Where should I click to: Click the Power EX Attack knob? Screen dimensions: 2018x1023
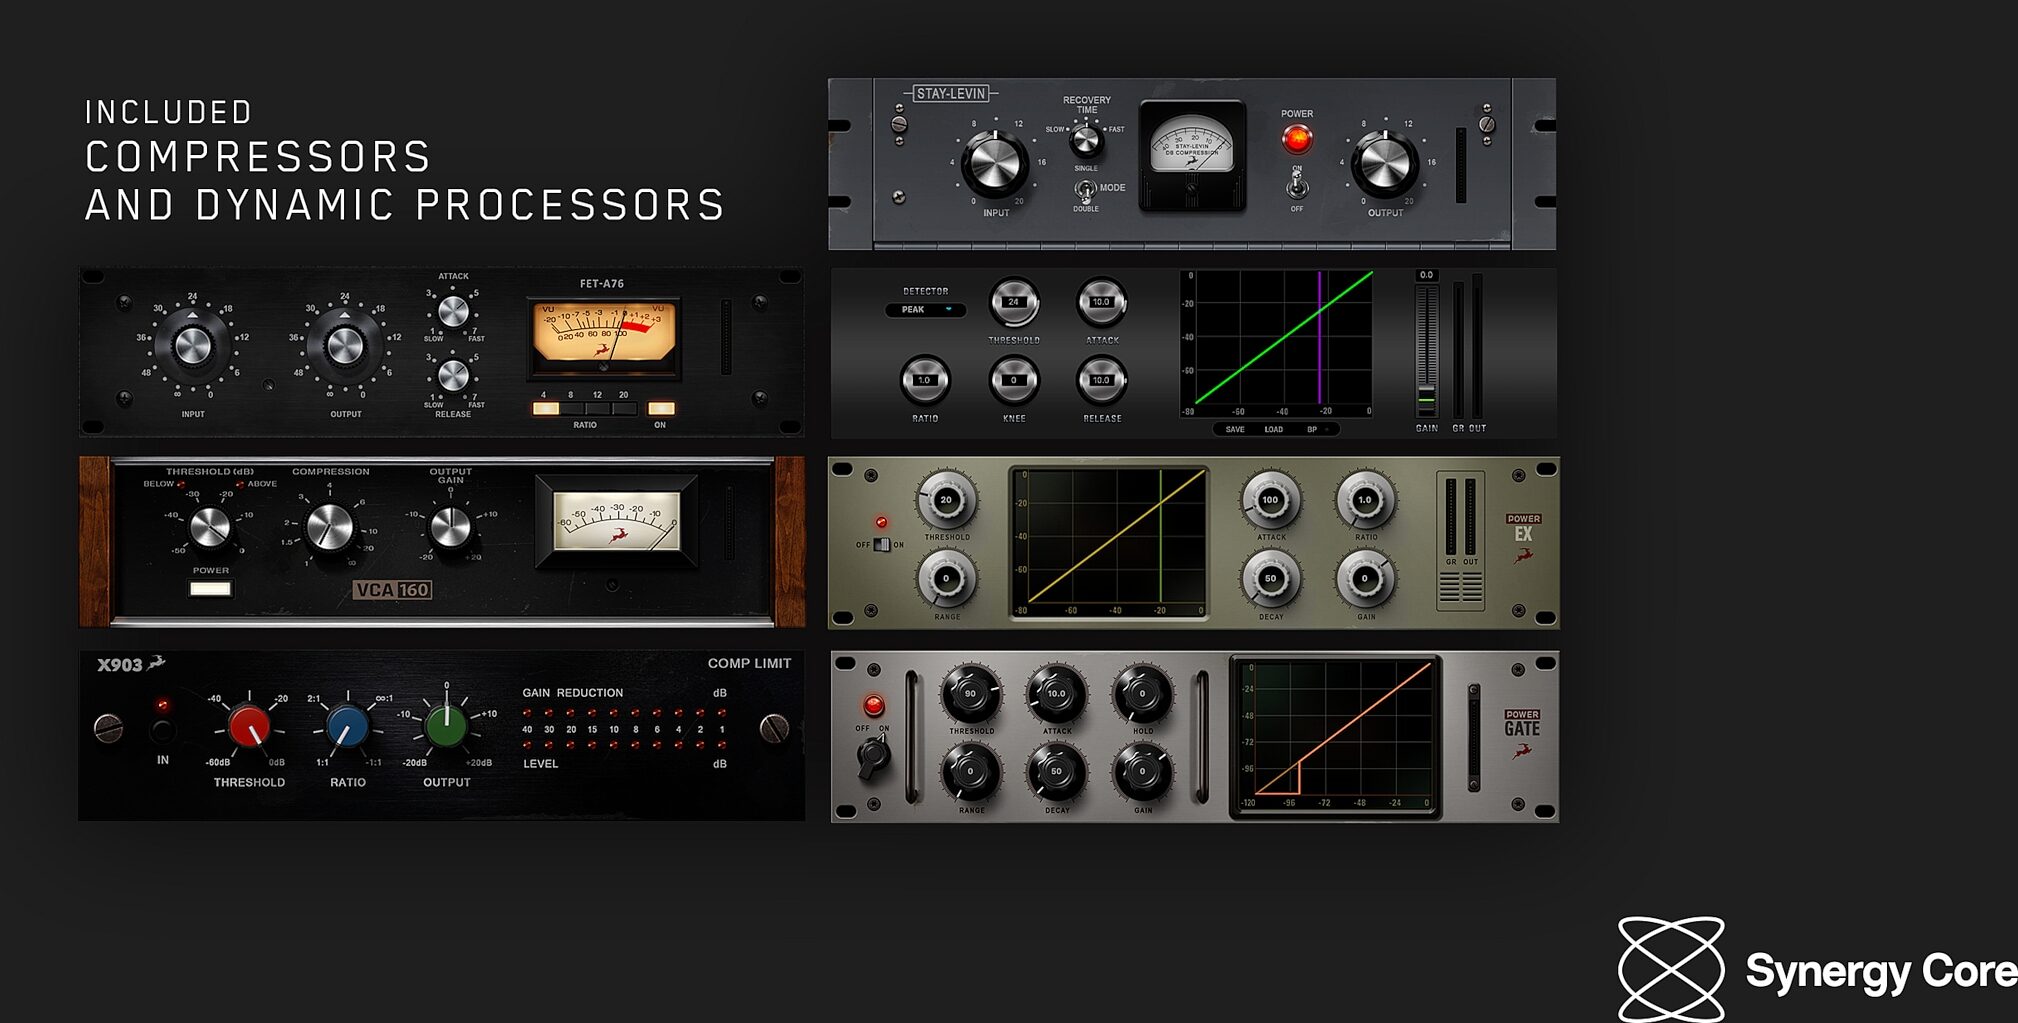pos(1270,500)
